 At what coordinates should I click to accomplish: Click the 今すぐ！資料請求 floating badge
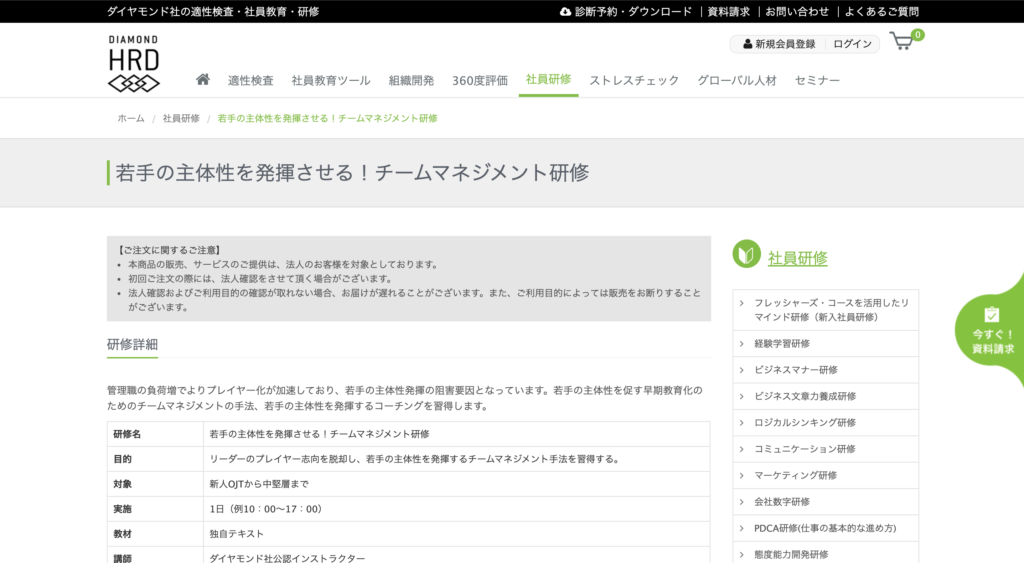(x=991, y=330)
